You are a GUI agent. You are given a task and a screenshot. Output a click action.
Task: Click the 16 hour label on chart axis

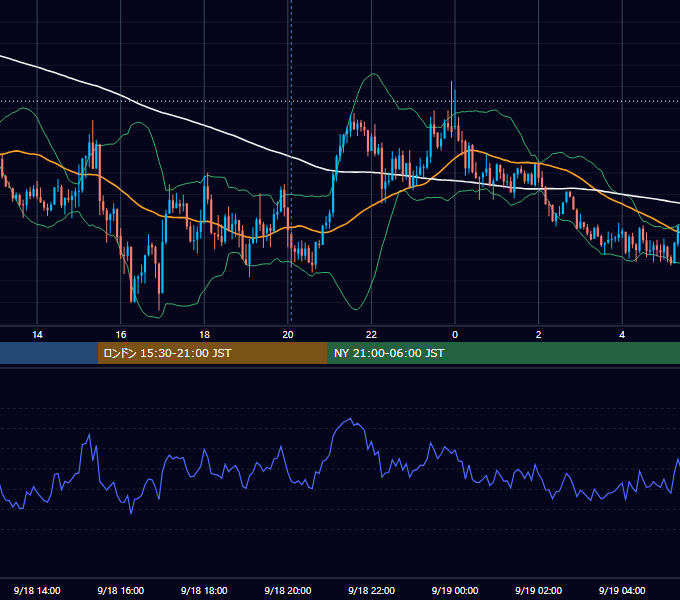pos(121,335)
